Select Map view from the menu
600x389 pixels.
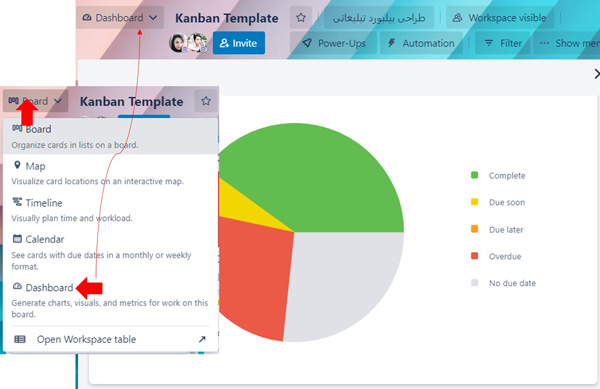click(111, 173)
